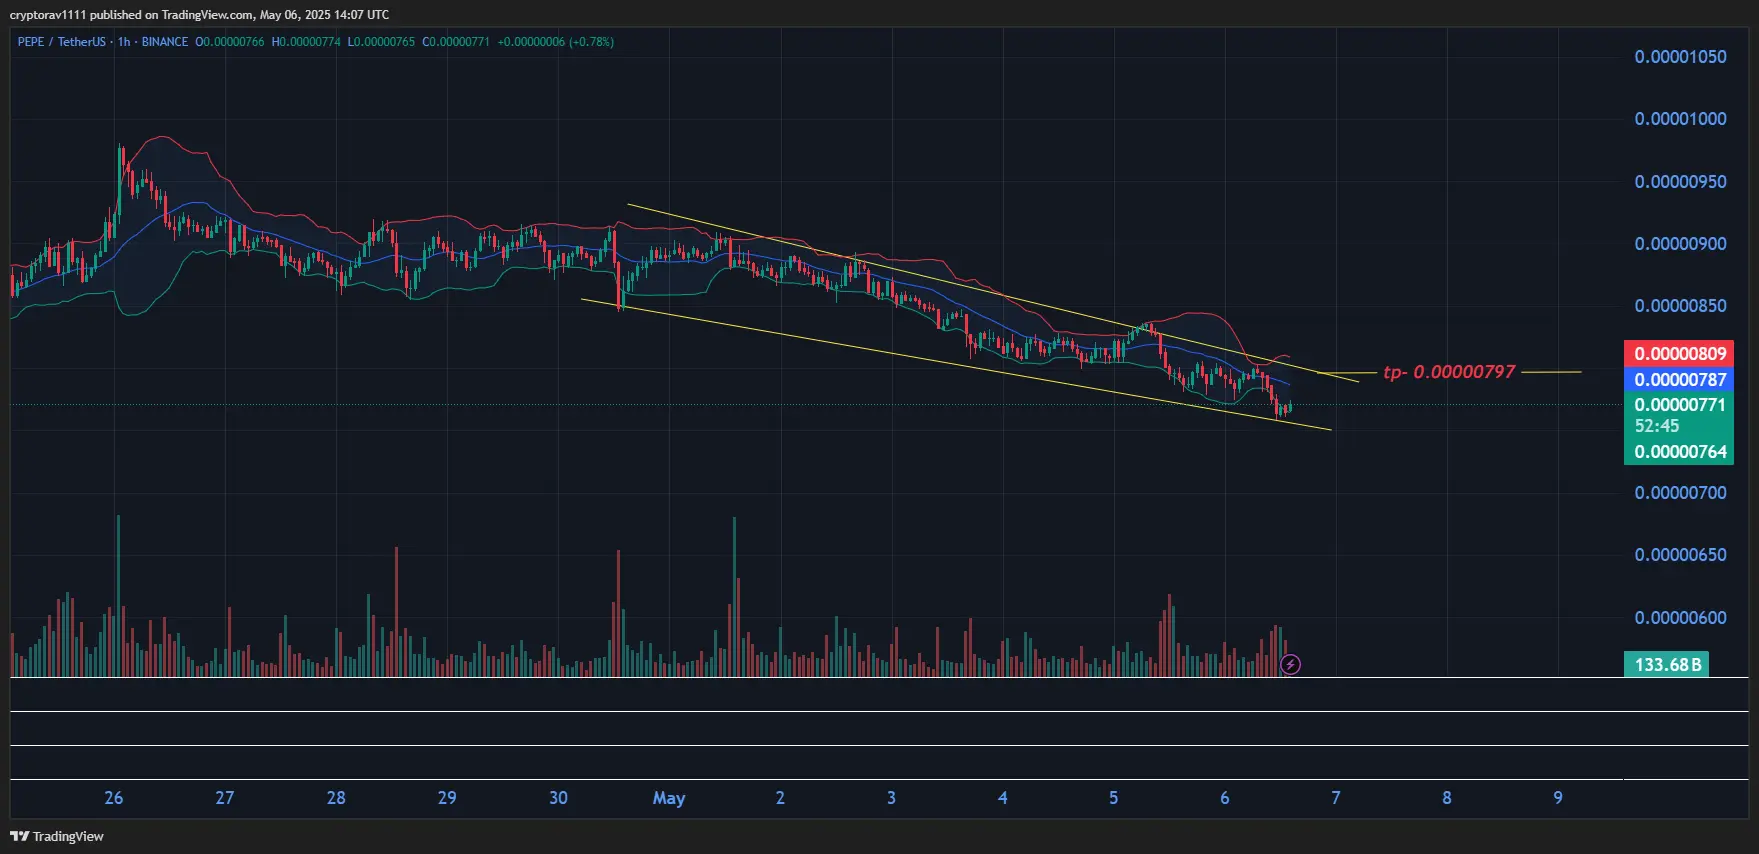Image resolution: width=1759 pixels, height=854 pixels.
Task: Click date 8 on time axis
Action: (1446, 798)
